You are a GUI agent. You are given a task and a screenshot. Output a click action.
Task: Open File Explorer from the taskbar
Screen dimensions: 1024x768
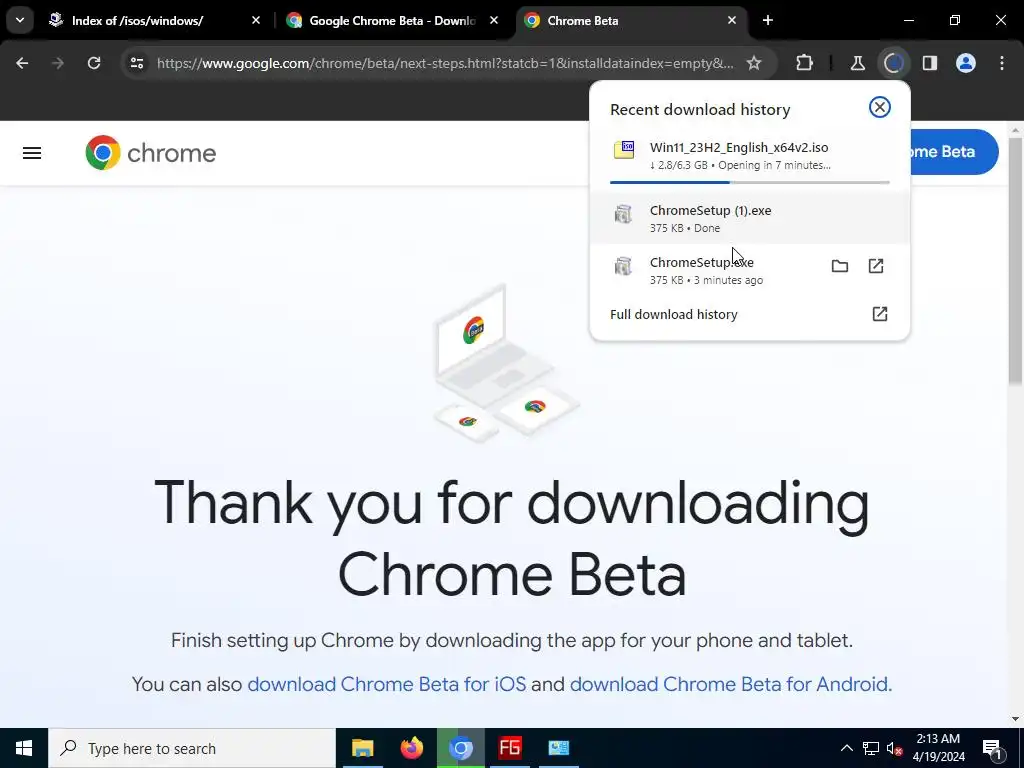pos(362,748)
